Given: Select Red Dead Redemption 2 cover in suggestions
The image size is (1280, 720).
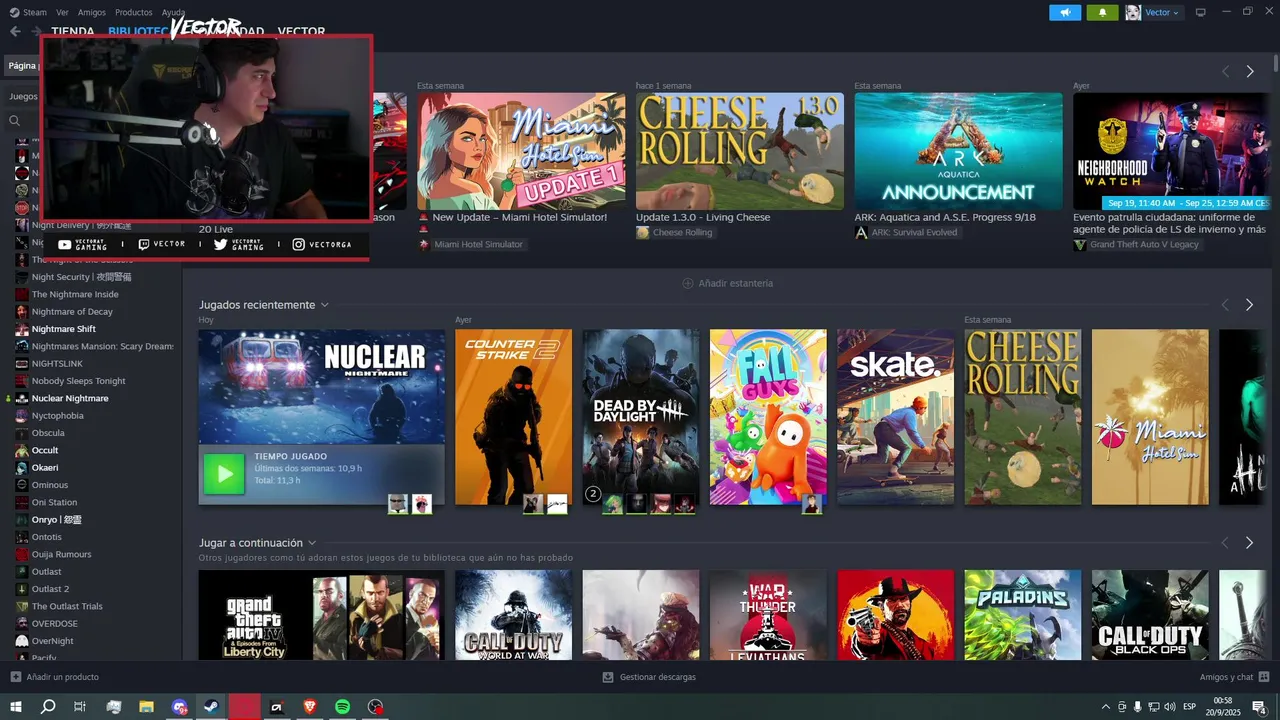Looking at the screenshot, I should point(895,615).
